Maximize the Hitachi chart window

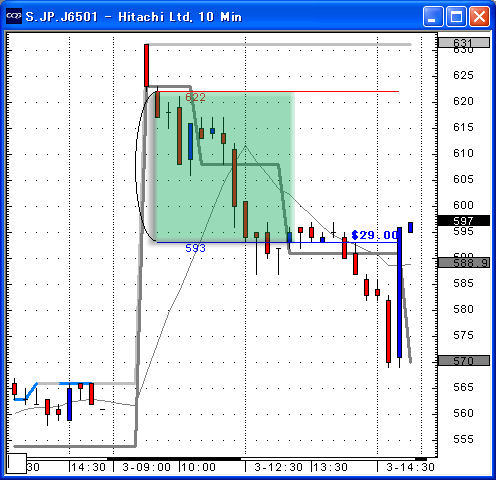[456, 16]
